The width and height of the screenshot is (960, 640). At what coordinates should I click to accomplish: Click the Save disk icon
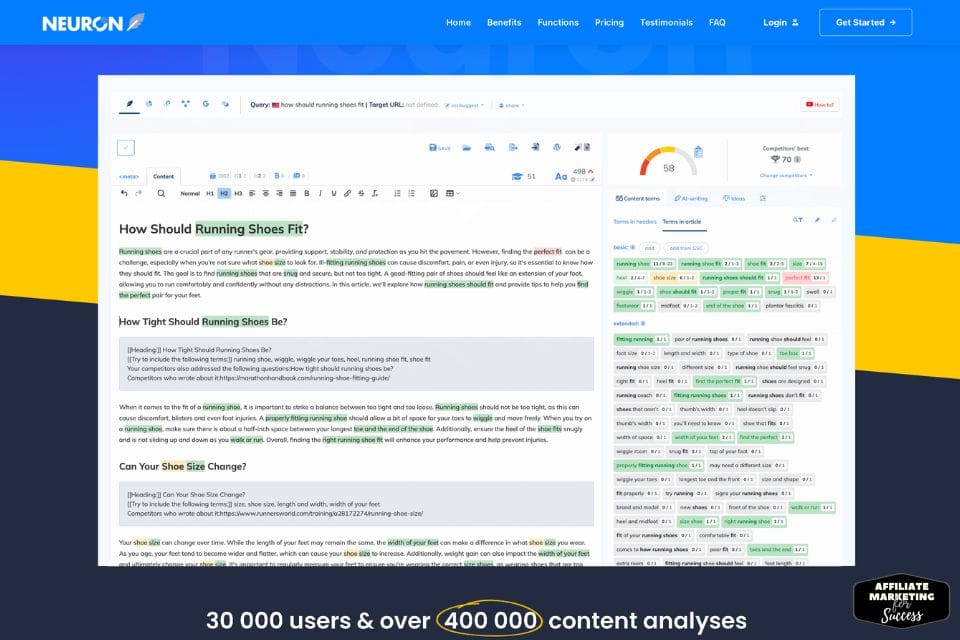tap(439, 148)
